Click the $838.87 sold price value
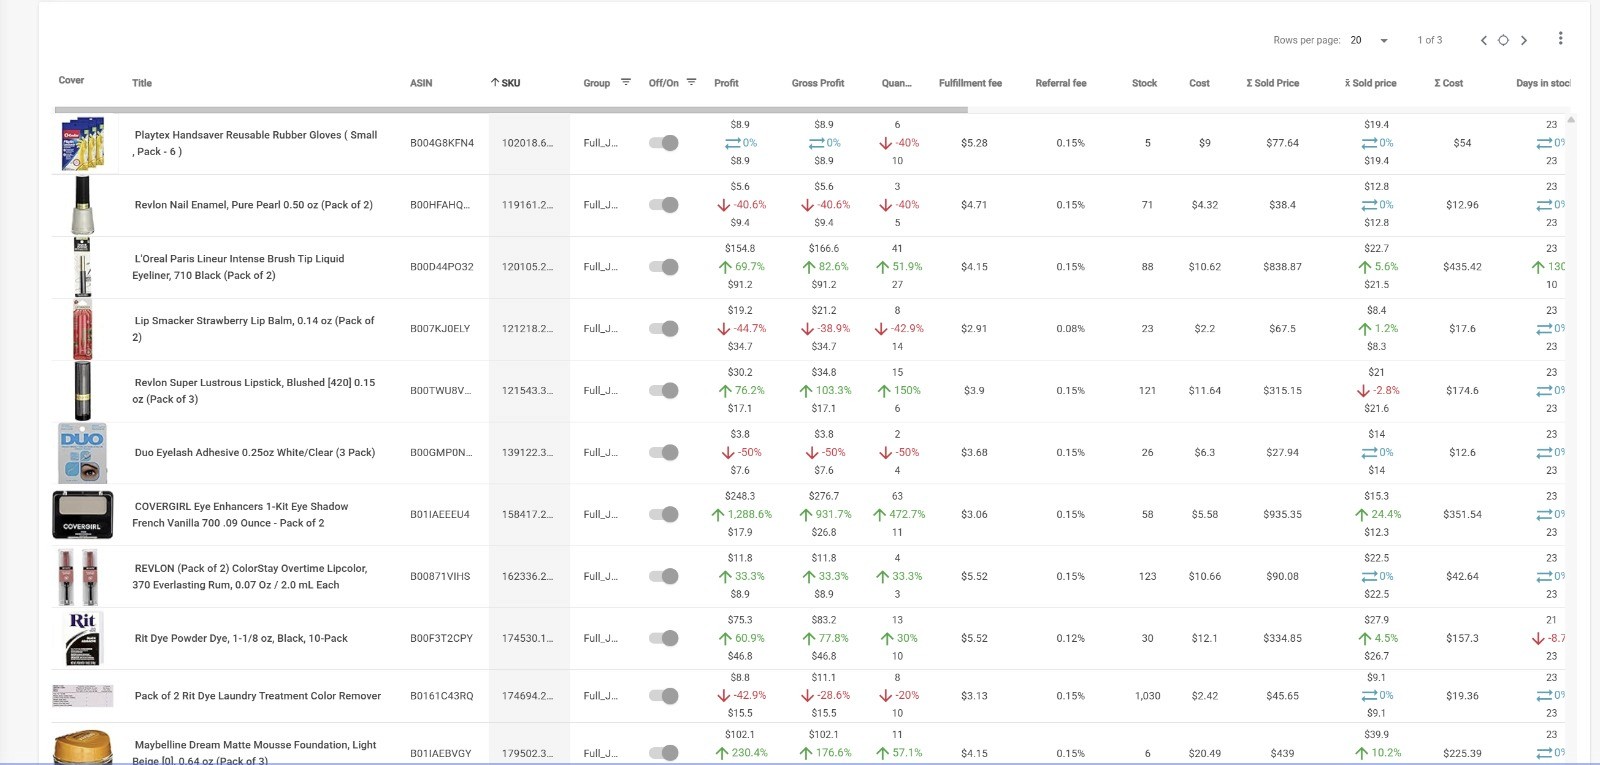Screen dimensions: 1600x765 (x=1282, y=267)
